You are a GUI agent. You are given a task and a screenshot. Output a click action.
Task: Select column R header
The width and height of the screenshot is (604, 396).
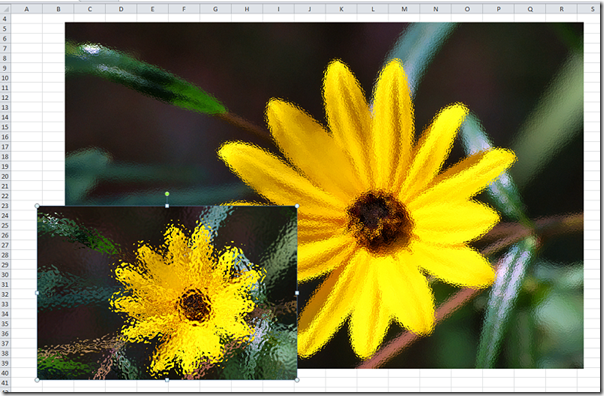click(x=562, y=9)
